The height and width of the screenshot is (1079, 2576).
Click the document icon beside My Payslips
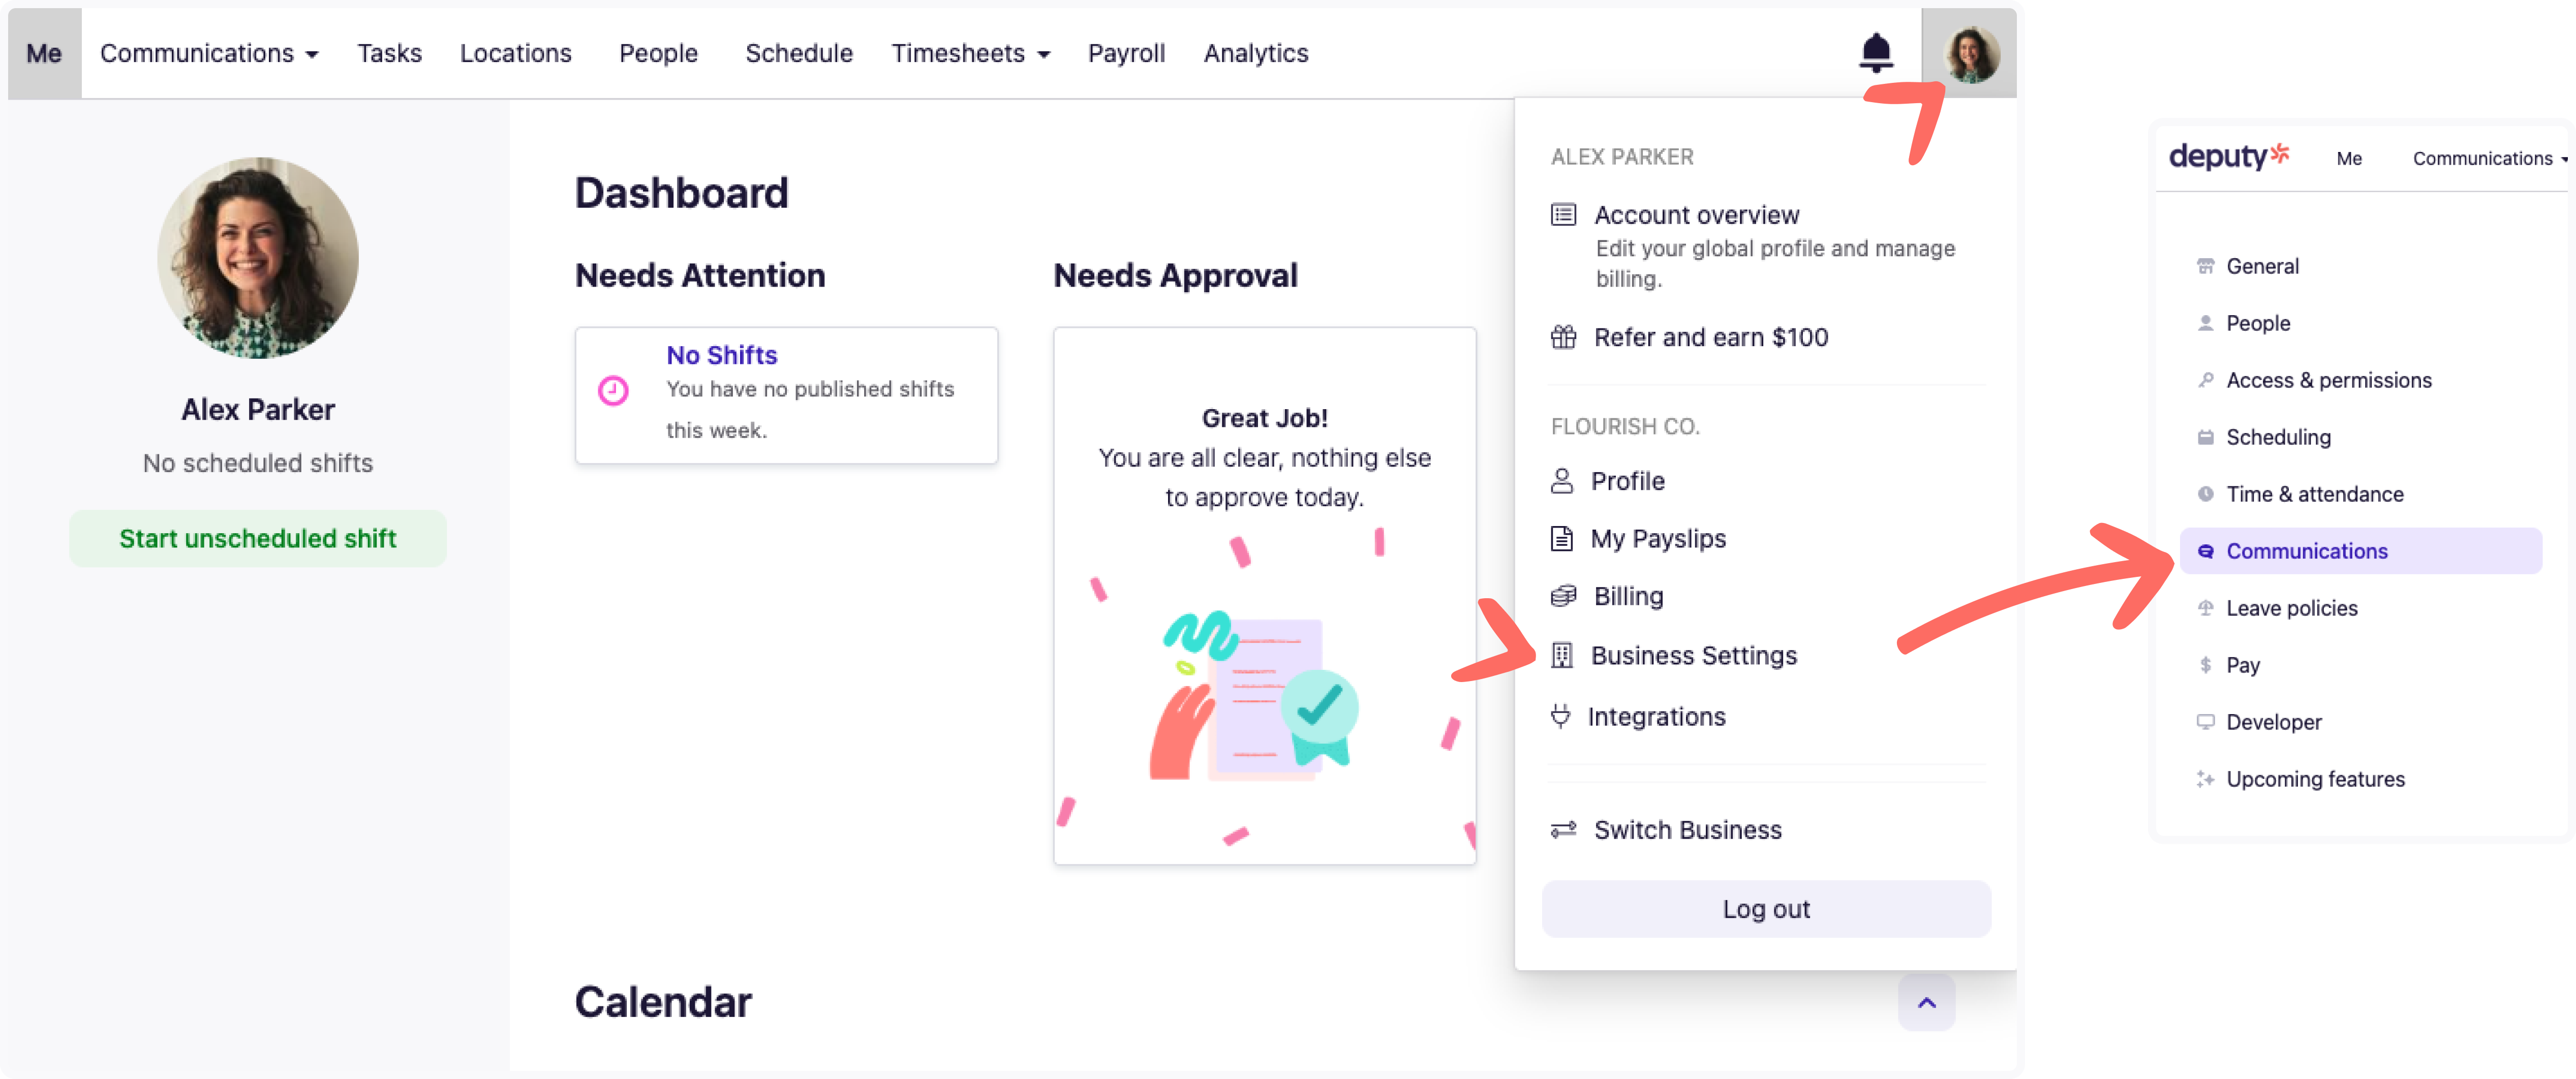pyautogui.click(x=1561, y=538)
